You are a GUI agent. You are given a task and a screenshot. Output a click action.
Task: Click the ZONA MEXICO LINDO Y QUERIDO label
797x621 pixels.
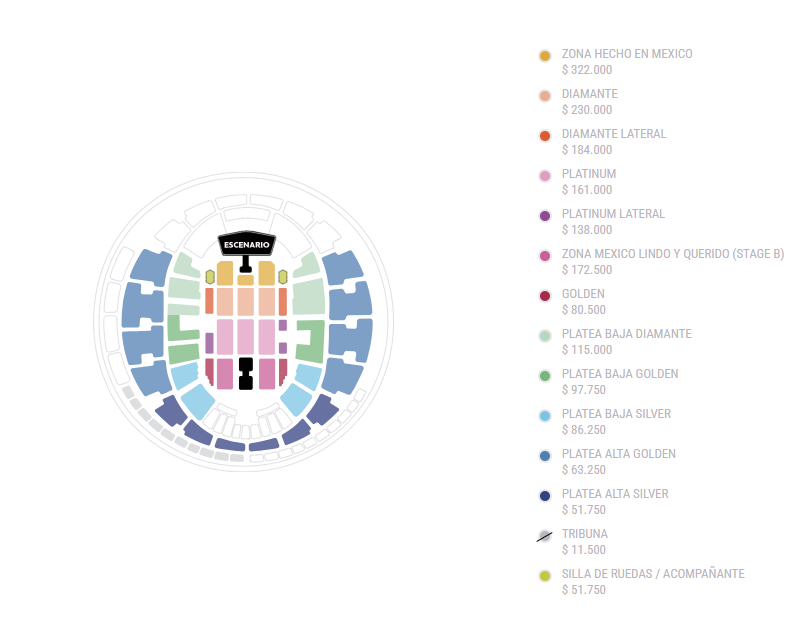point(672,254)
